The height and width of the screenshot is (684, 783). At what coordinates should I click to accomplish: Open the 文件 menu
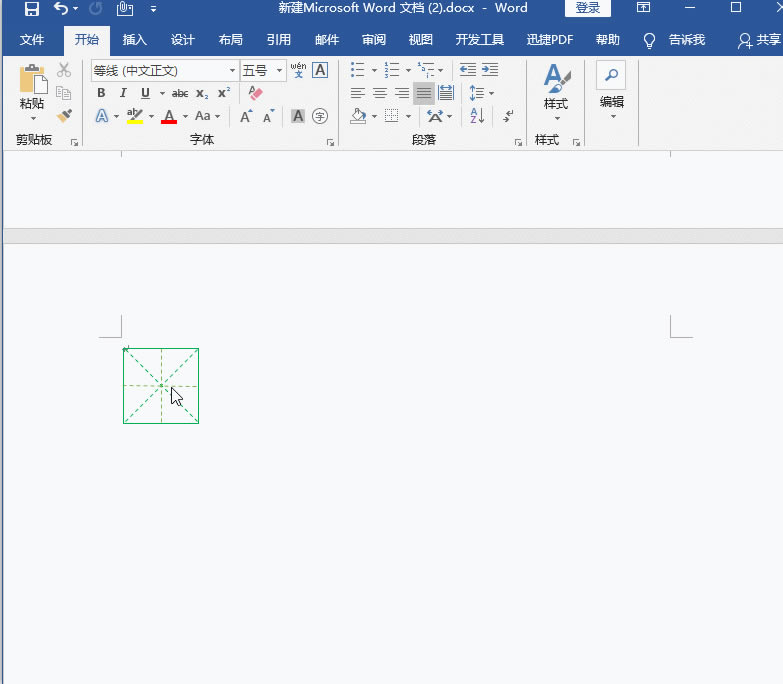[32, 40]
